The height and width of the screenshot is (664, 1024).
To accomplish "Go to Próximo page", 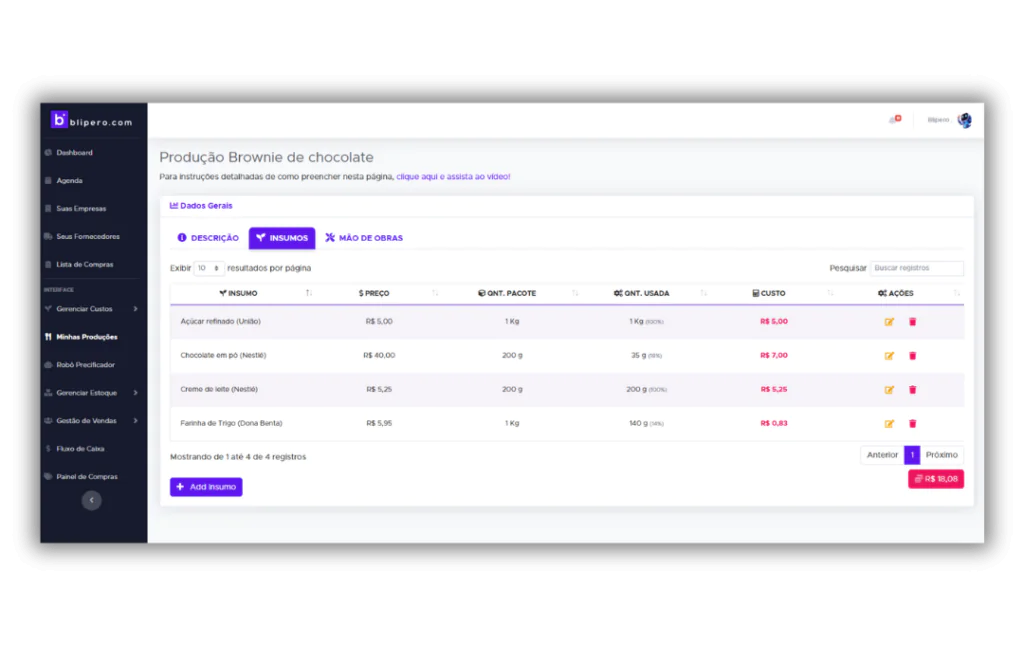I will 941,455.
